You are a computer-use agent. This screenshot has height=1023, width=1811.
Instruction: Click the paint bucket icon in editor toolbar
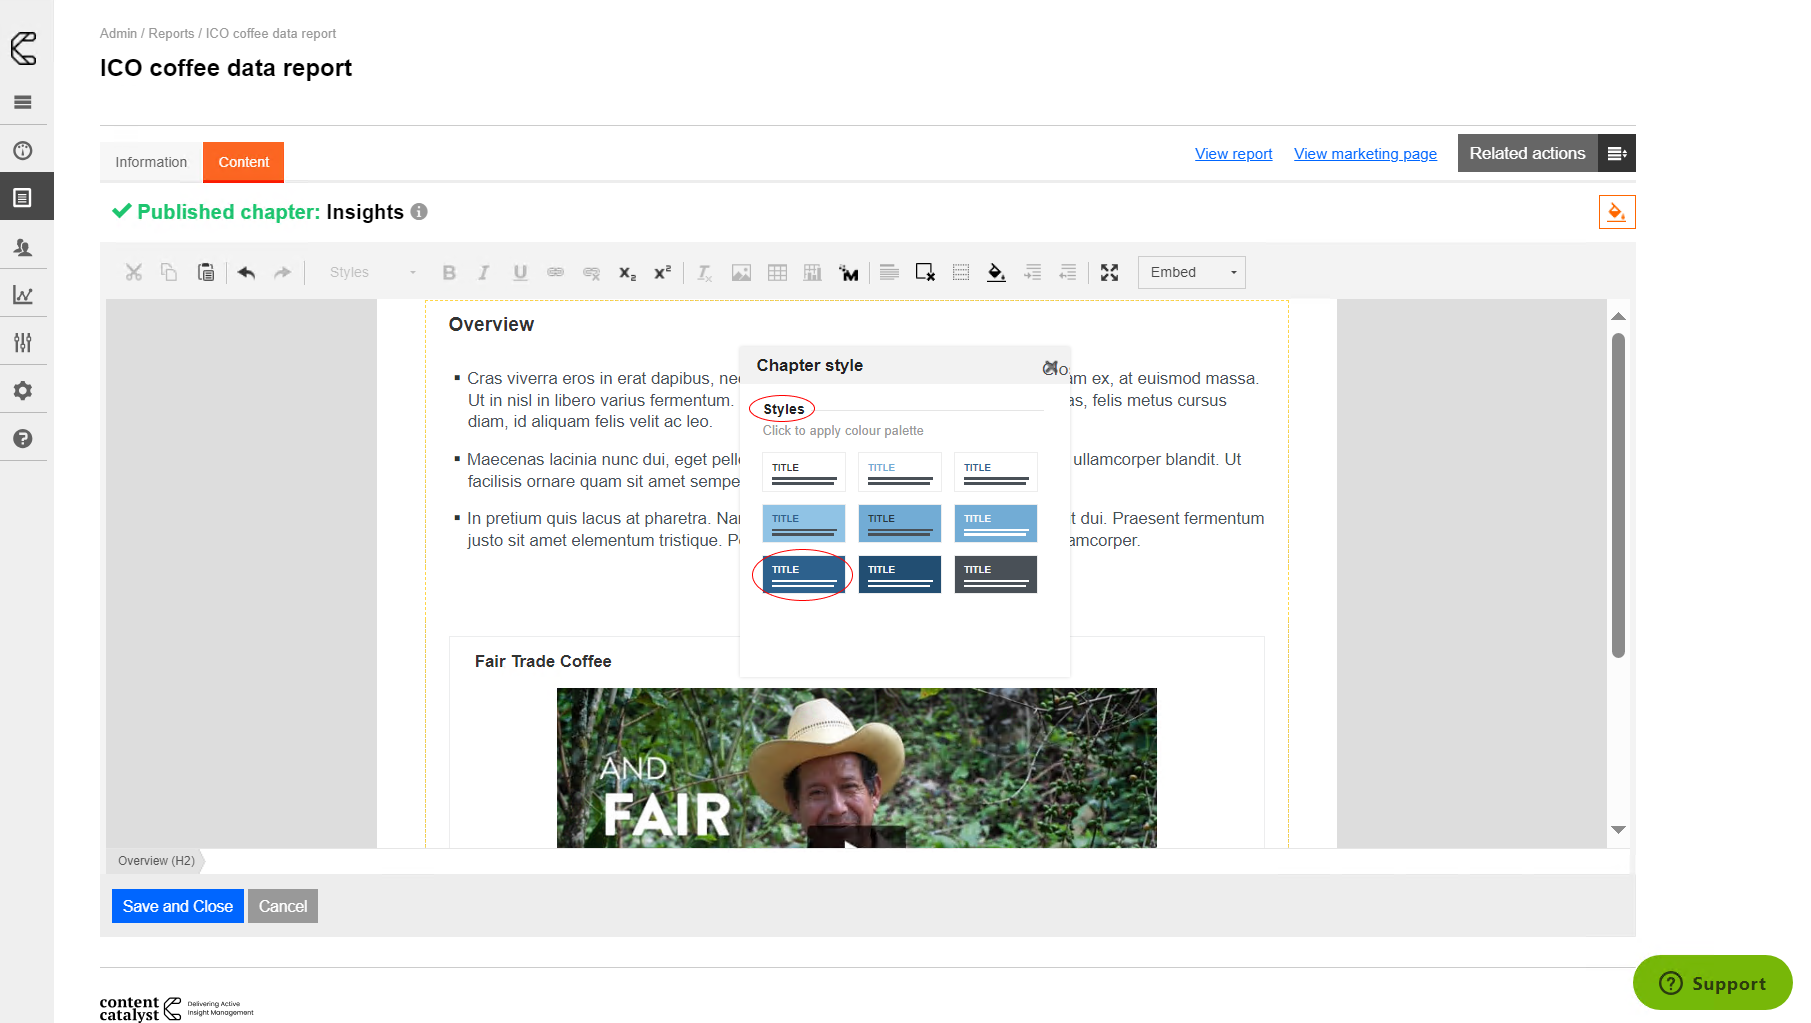996,272
